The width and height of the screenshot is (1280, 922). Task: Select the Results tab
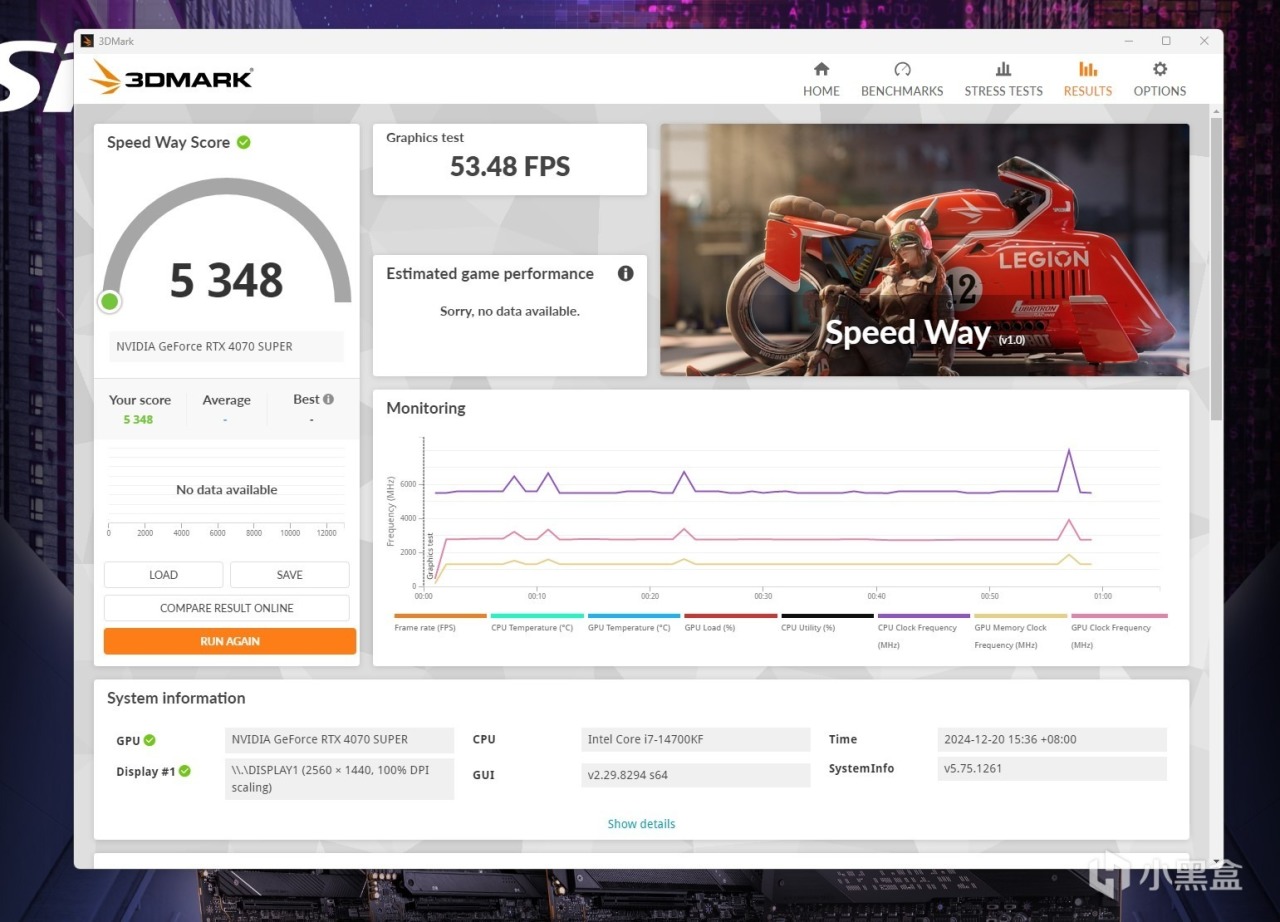[1088, 79]
